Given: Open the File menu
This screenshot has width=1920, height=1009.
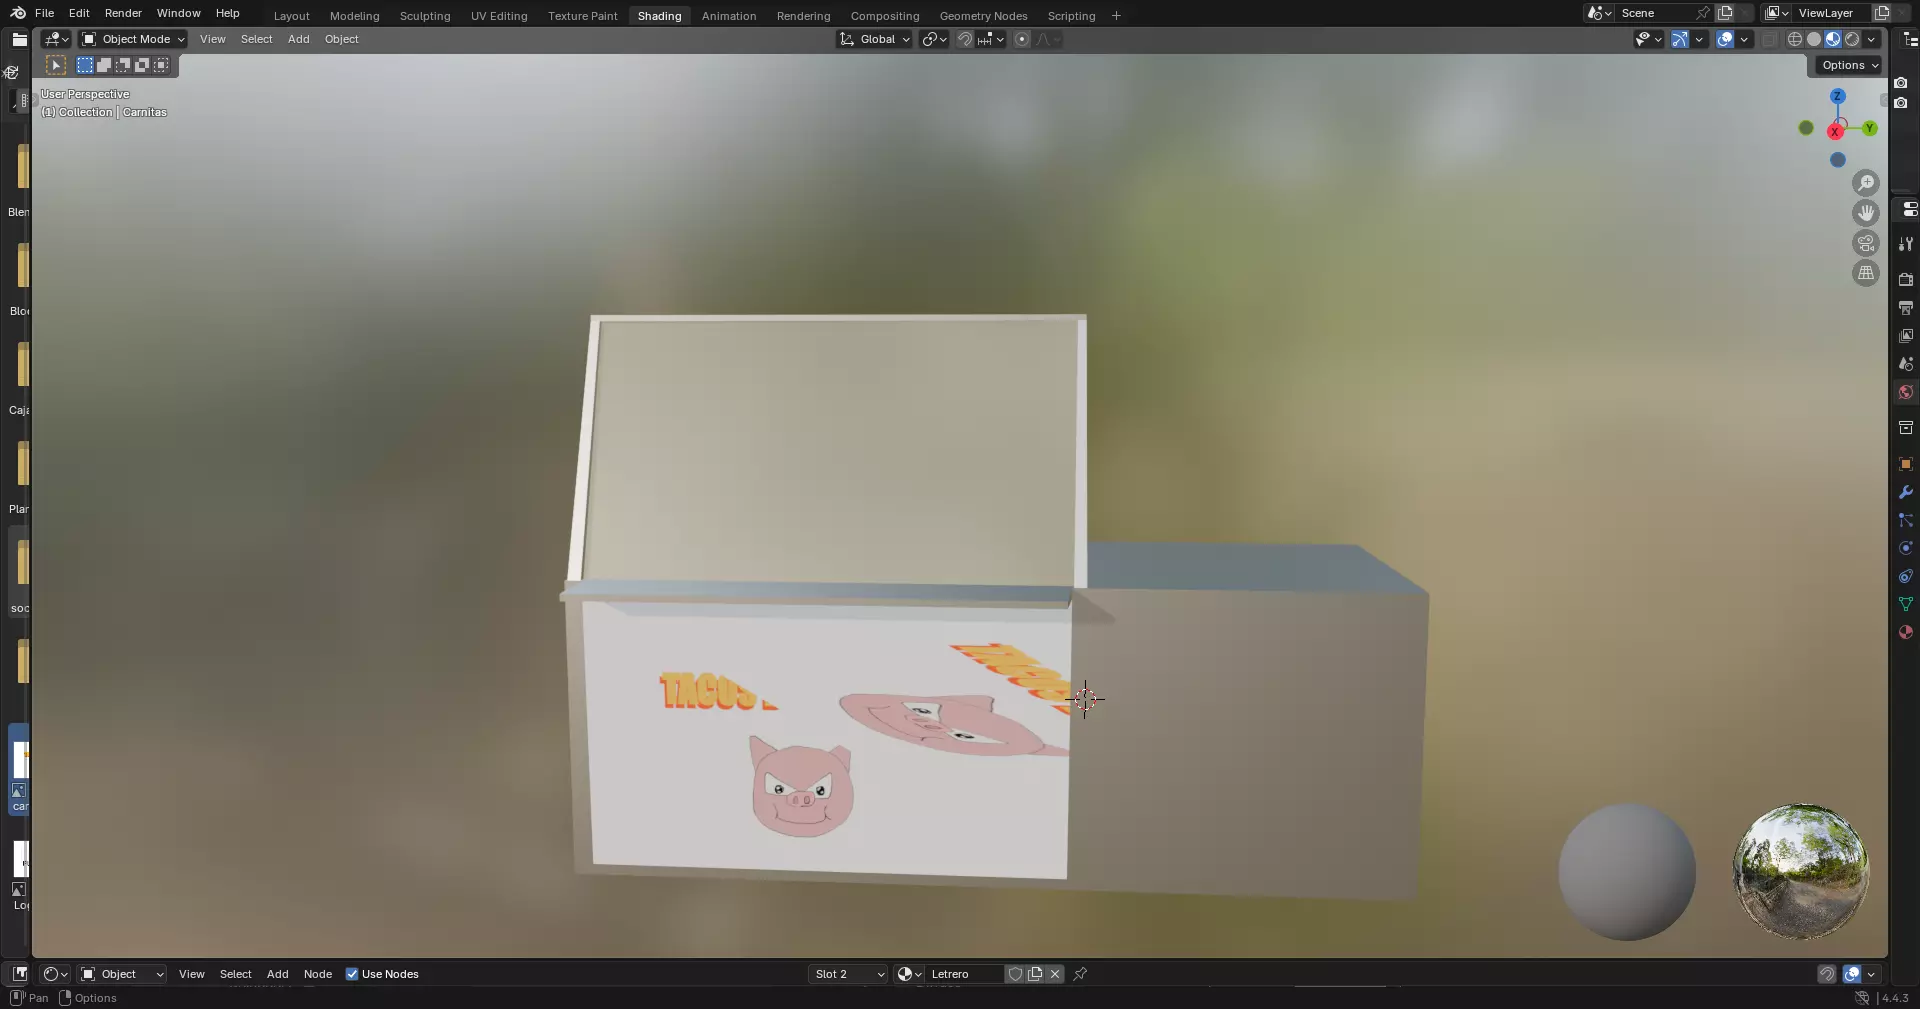Looking at the screenshot, I should 44,13.
